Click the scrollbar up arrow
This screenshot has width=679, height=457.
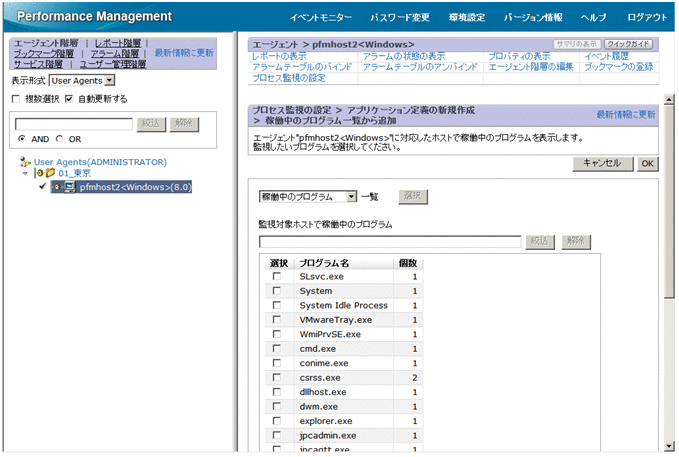coord(669,100)
